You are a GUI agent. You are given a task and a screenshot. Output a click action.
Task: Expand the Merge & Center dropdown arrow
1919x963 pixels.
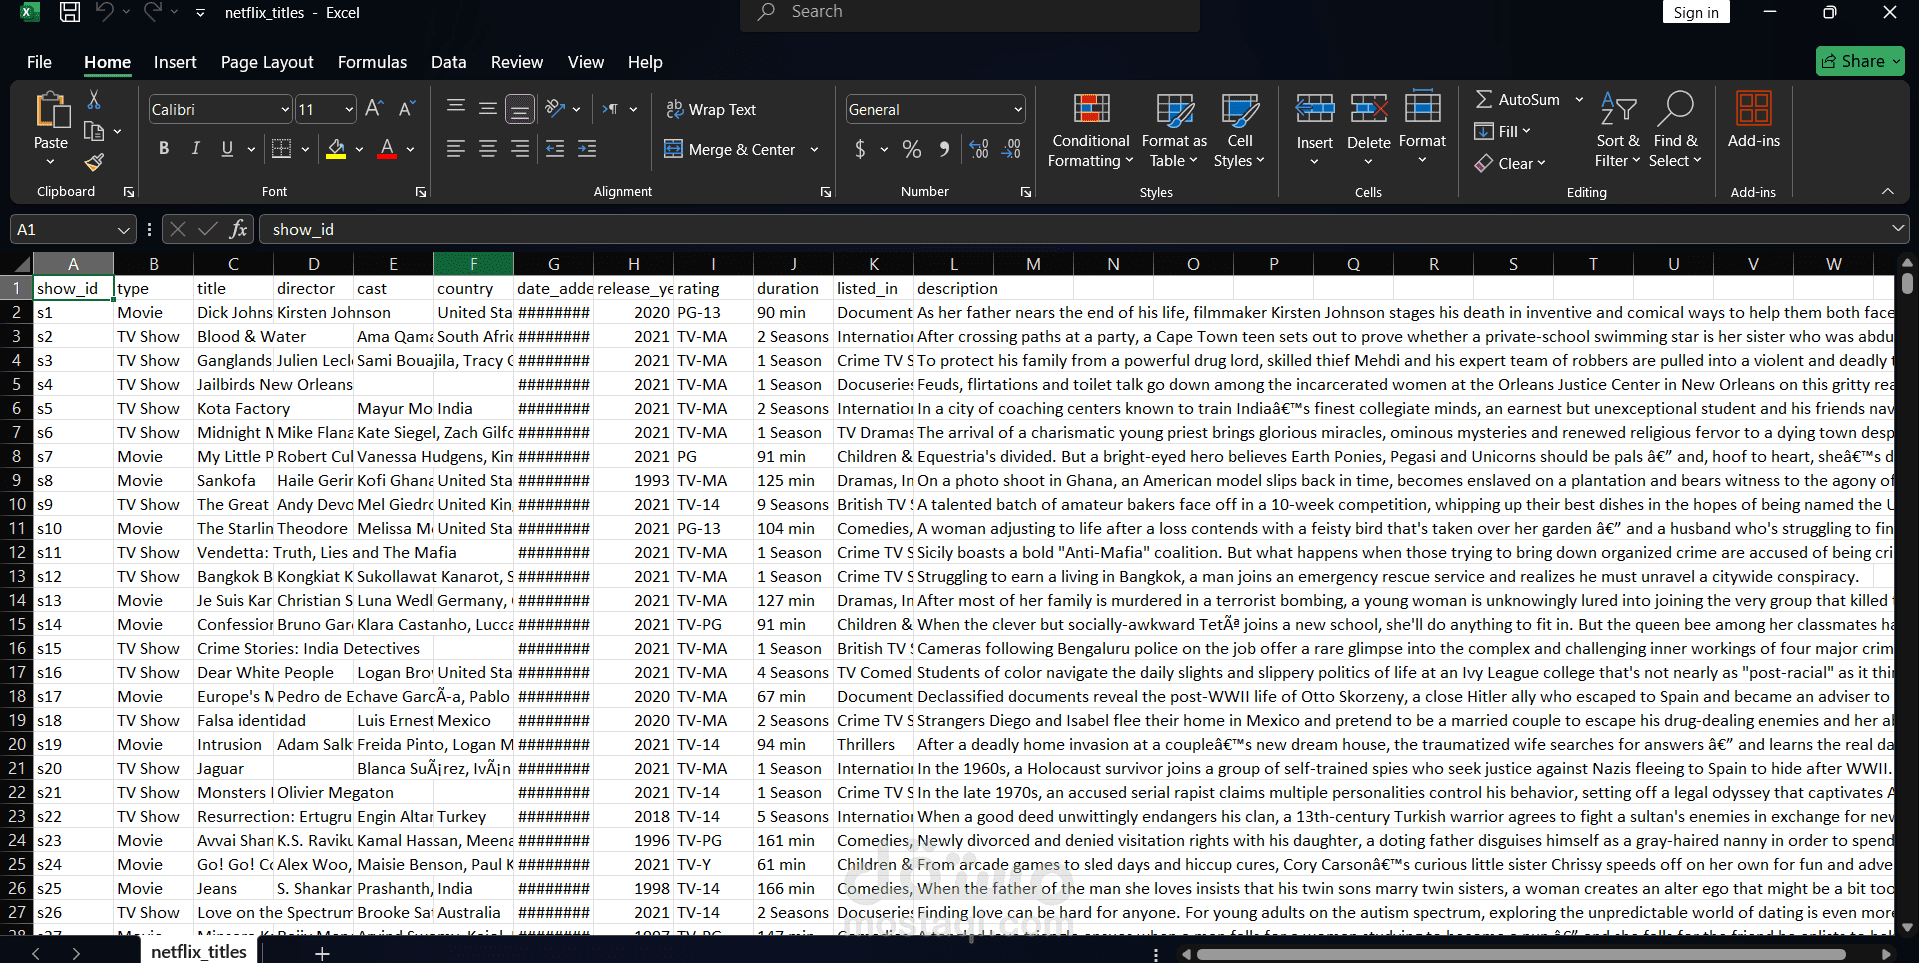pos(814,149)
